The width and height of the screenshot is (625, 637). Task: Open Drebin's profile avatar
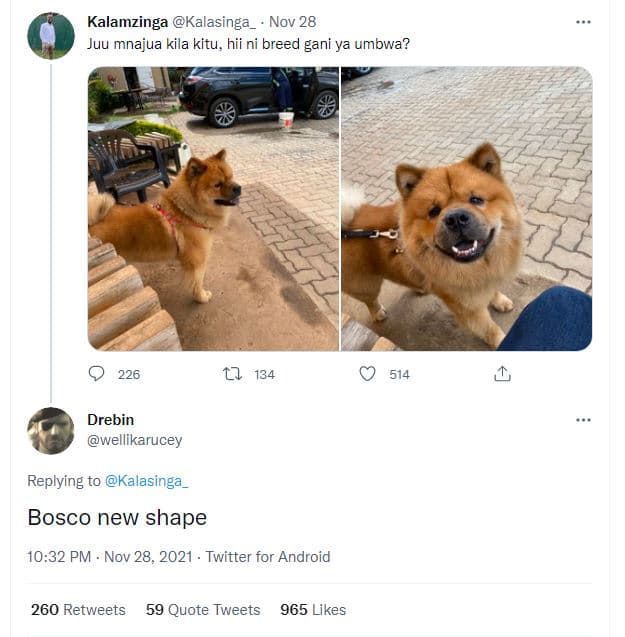(50, 431)
